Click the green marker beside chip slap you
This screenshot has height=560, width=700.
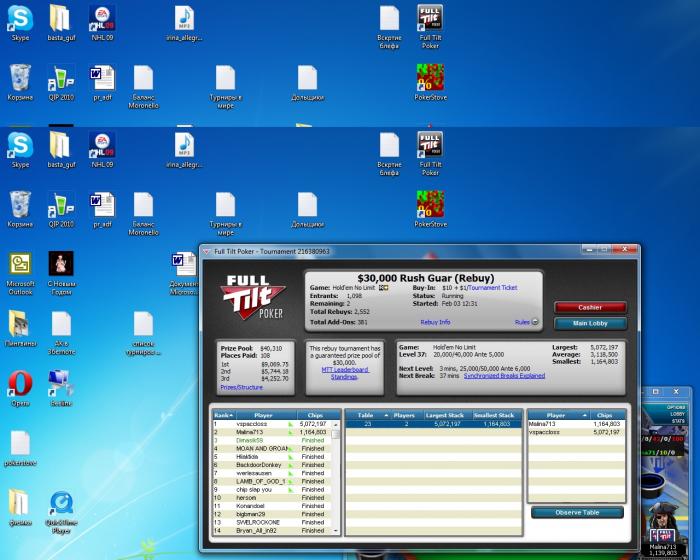click(x=291, y=490)
